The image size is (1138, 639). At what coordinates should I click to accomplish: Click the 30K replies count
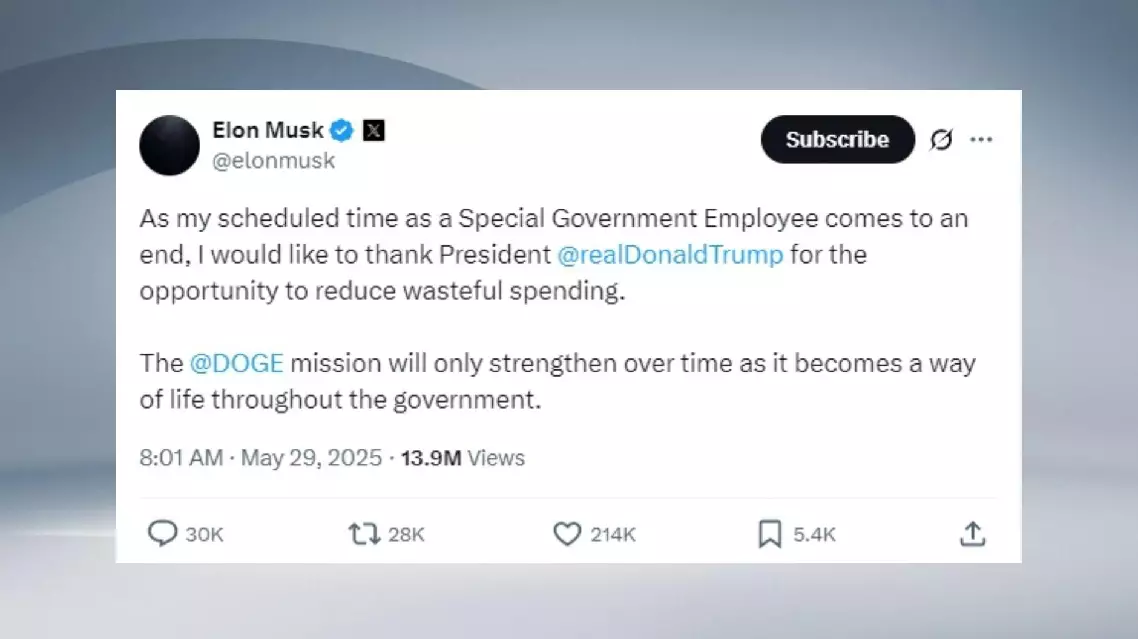205,535
